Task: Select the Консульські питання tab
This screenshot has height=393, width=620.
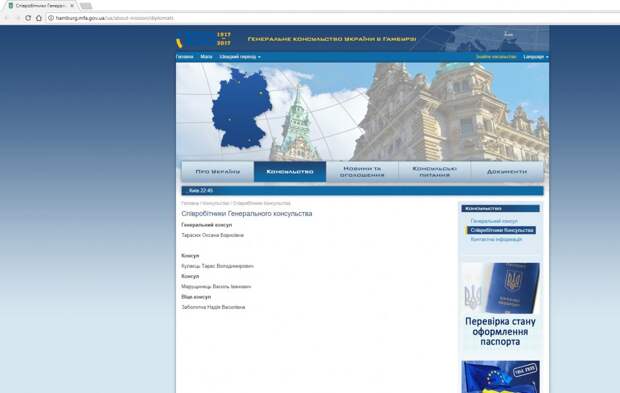Action: [x=435, y=172]
